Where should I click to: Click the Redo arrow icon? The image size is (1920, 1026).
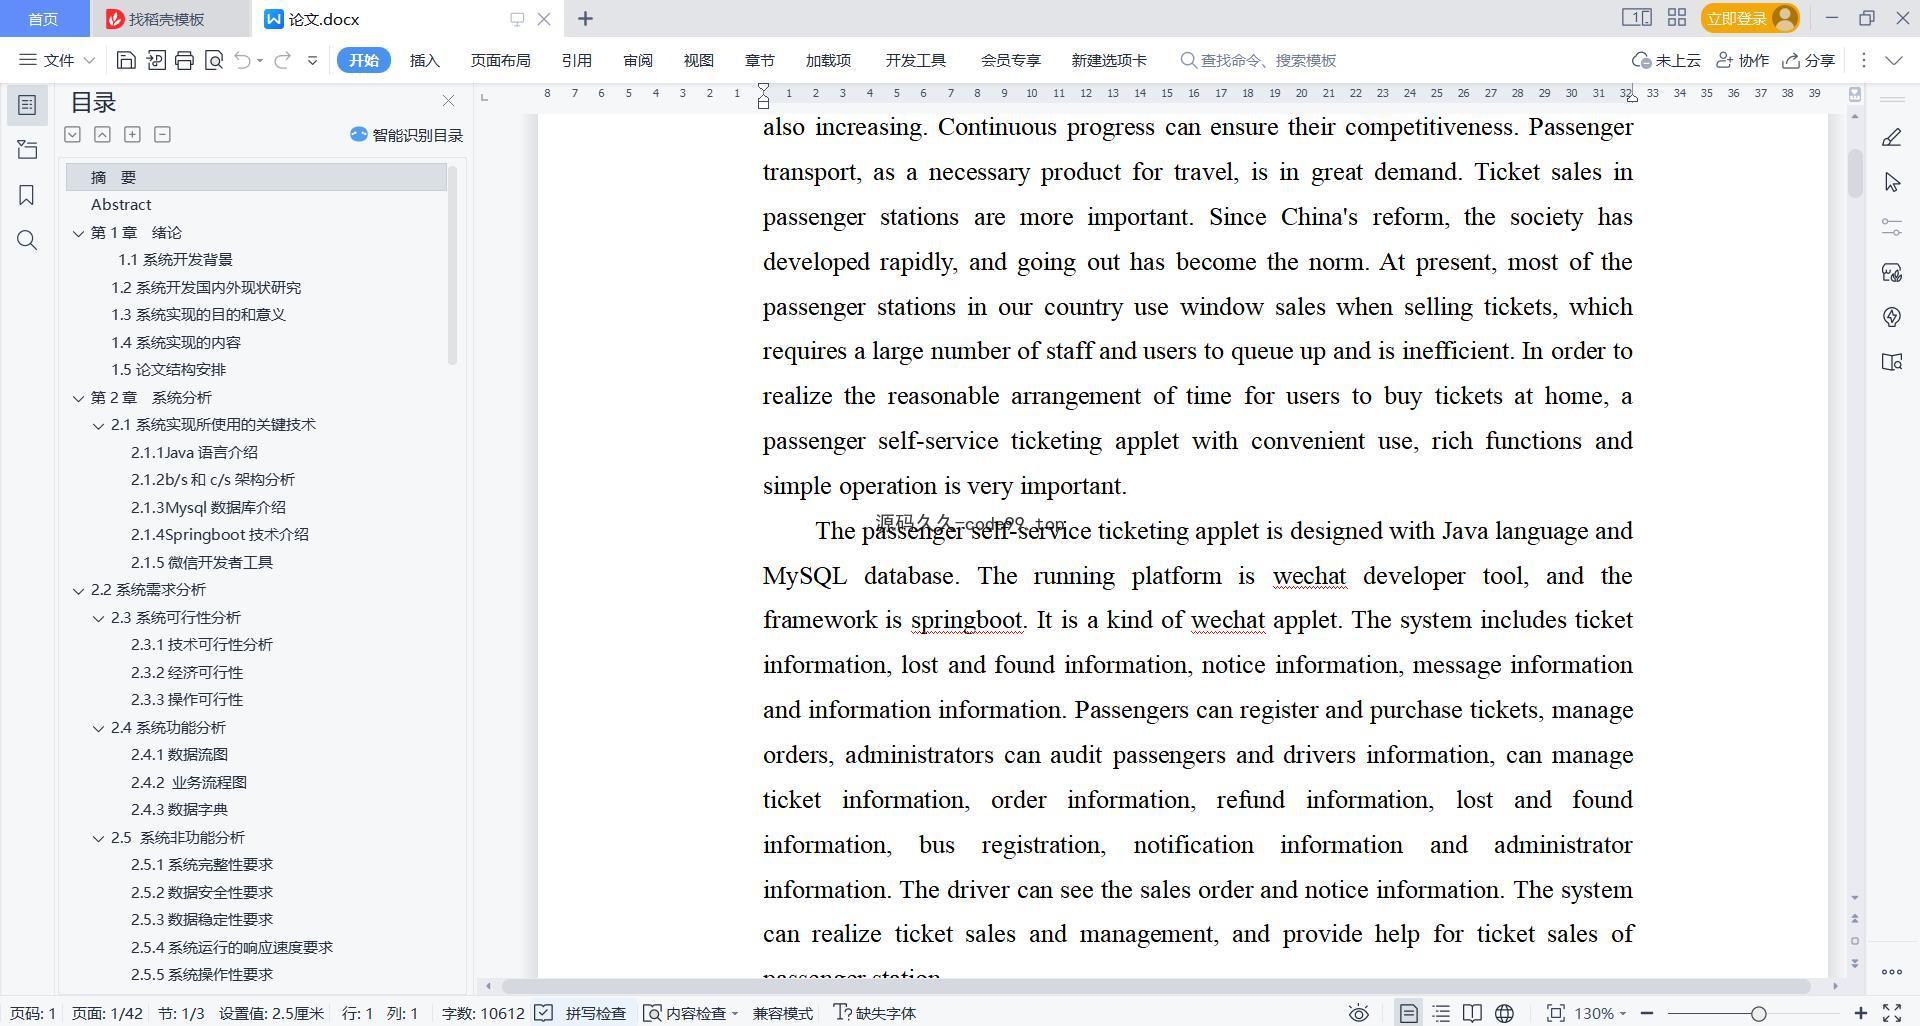tap(283, 60)
